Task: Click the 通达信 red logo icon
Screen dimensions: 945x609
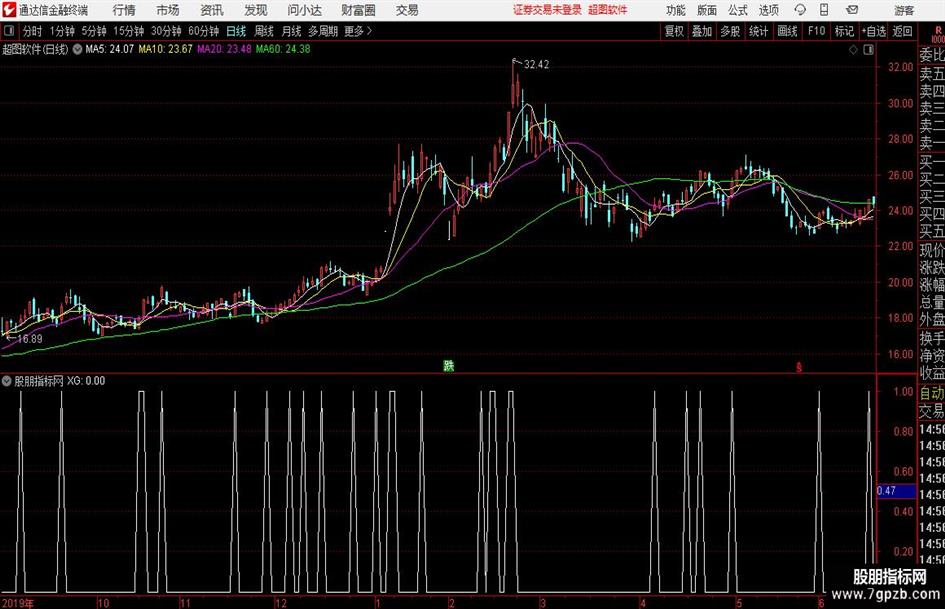Action: [x=8, y=10]
